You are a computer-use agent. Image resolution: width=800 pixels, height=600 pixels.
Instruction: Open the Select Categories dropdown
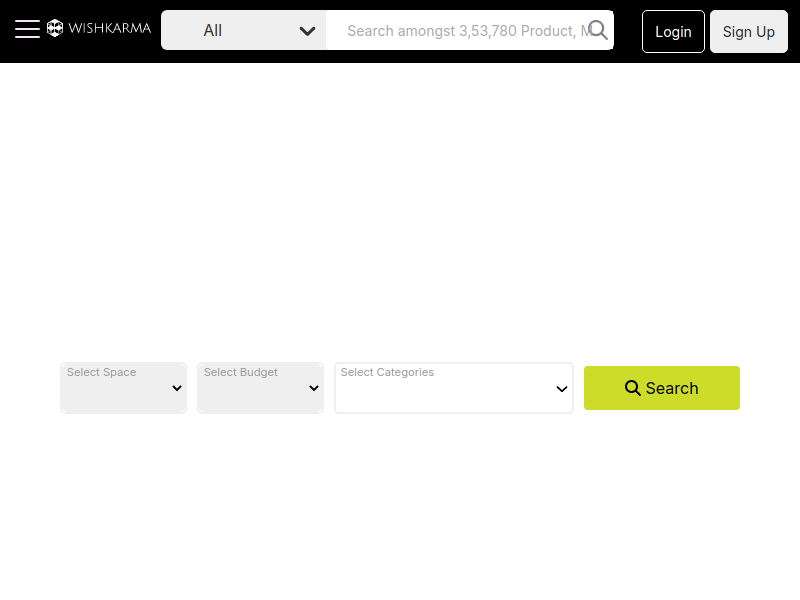pos(454,388)
